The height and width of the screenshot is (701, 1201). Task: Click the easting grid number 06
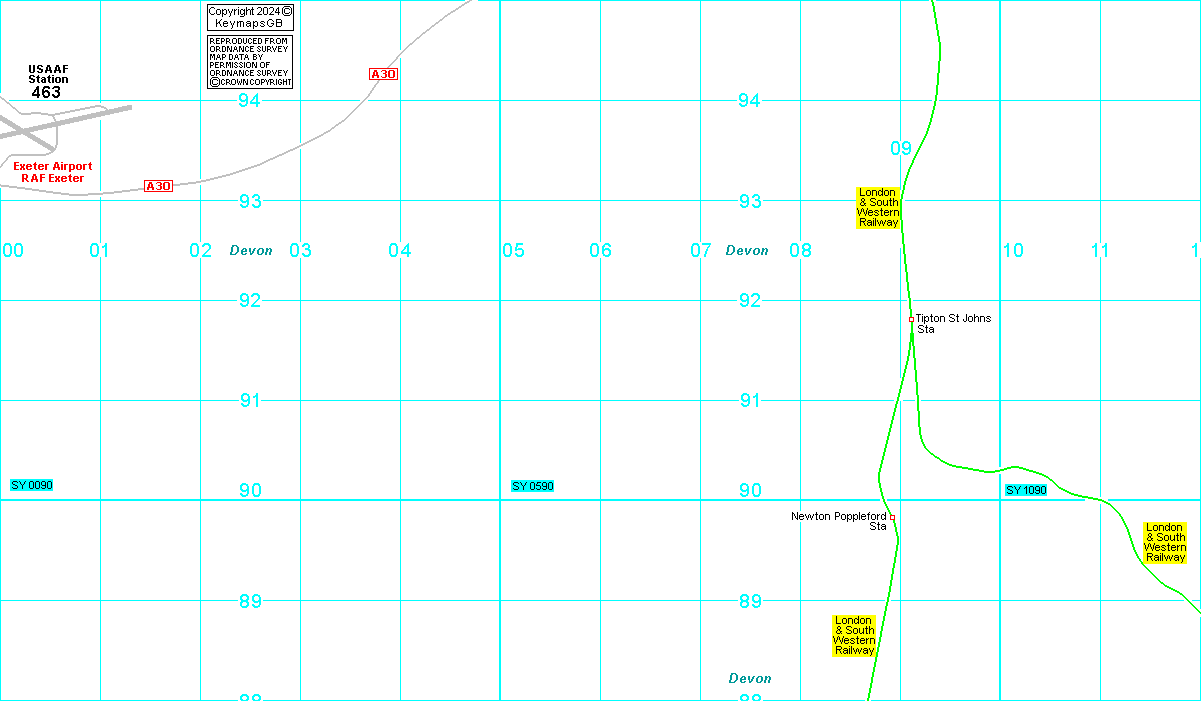(x=600, y=250)
